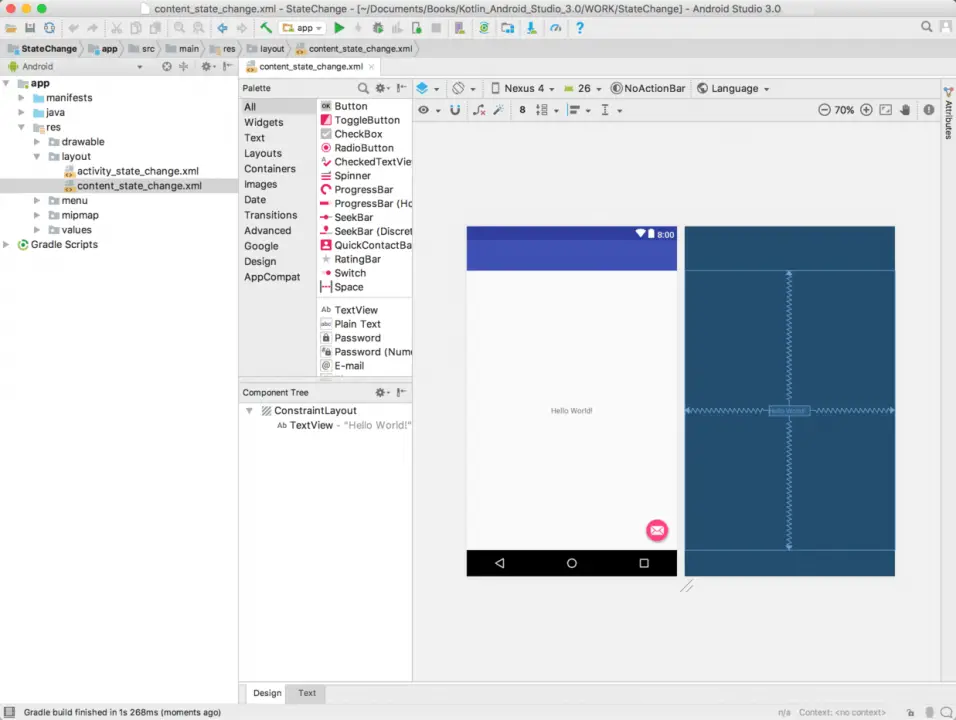Click the NoActionBar theme button
The height and width of the screenshot is (720, 956).
tap(648, 88)
